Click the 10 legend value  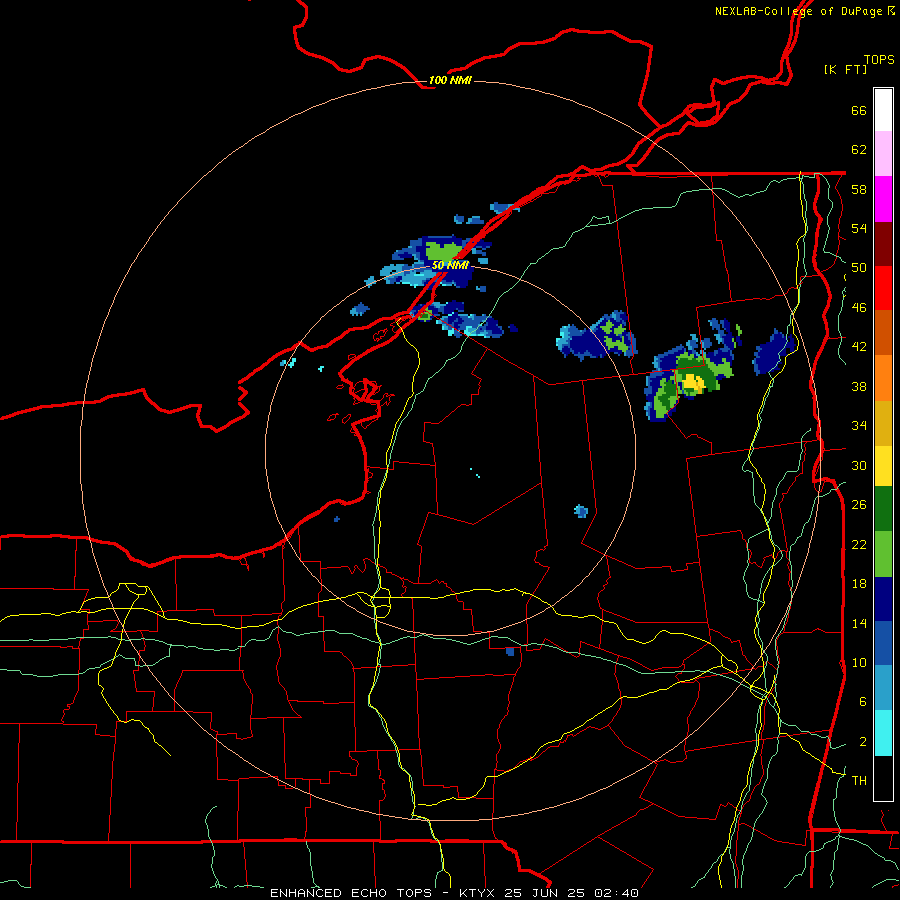click(859, 662)
